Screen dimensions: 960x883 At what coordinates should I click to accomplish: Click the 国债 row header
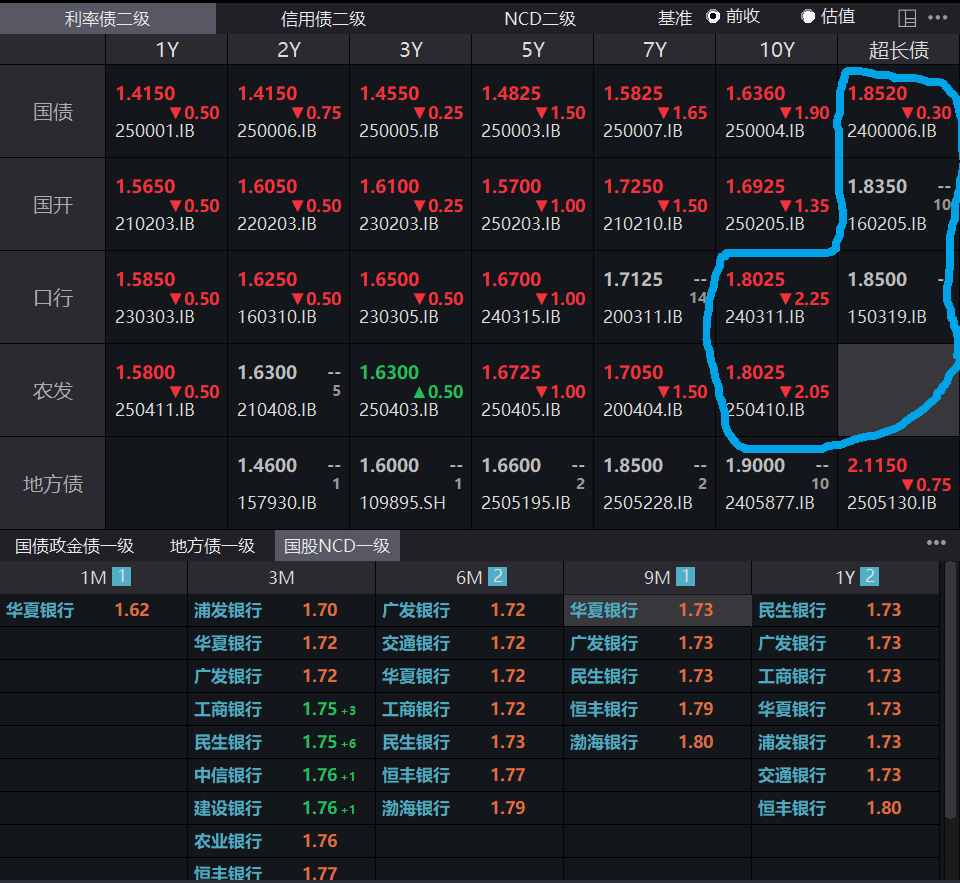point(53,111)
